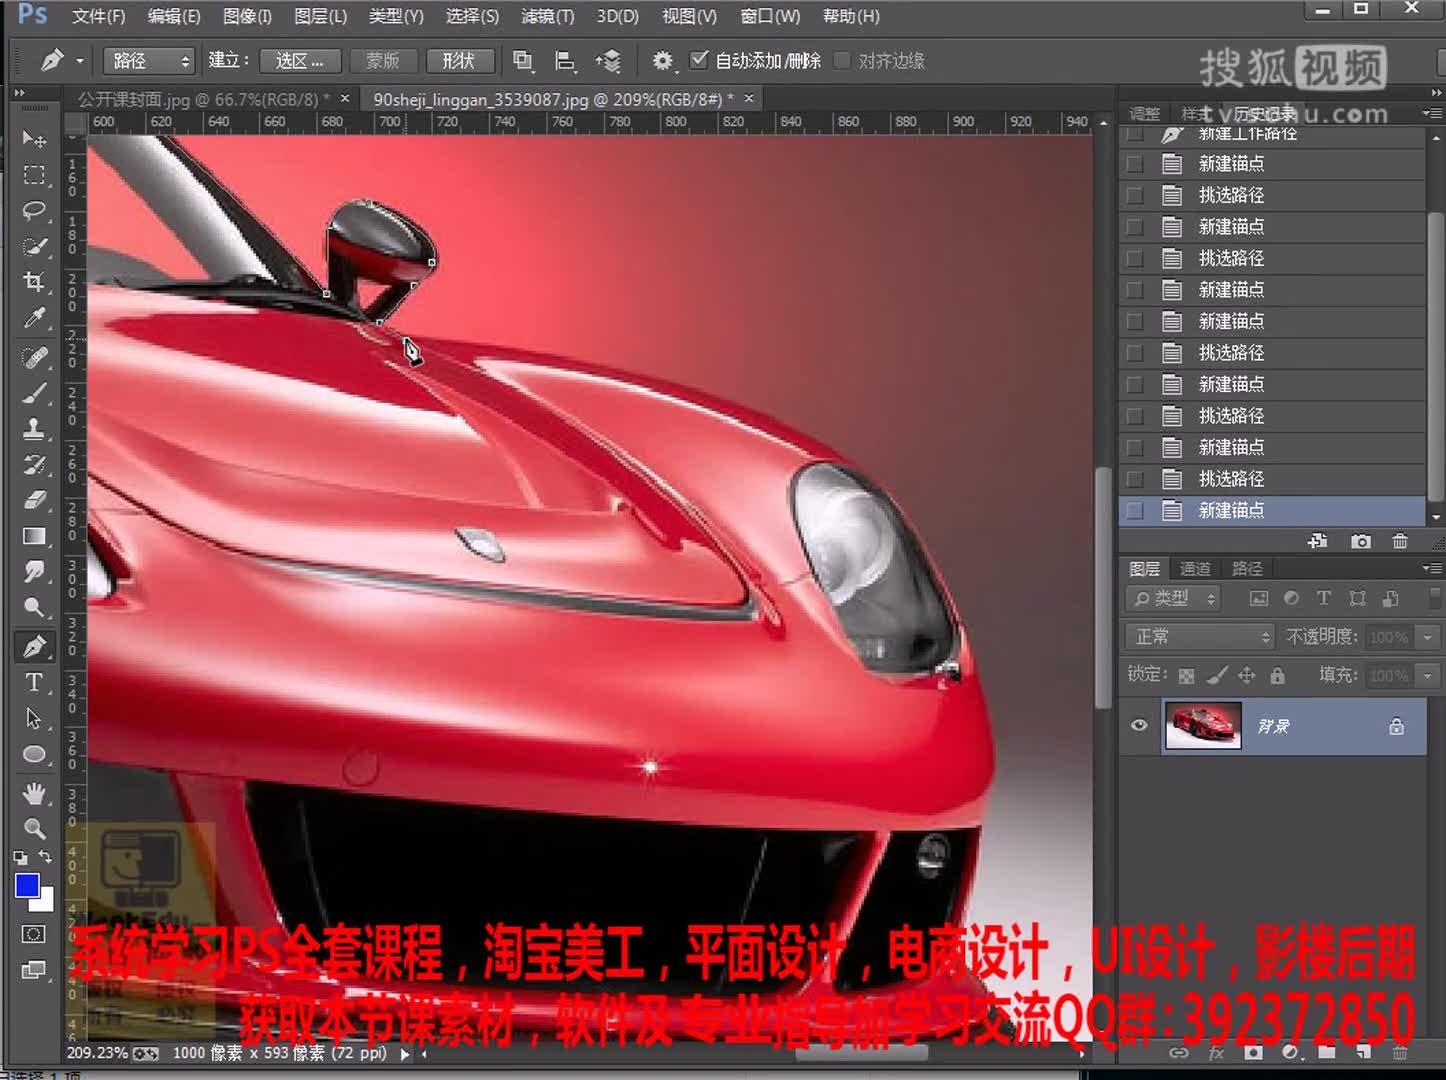Open the 类型 layer filter dropdown
Image resolution: width=1446 pixels, height=1080 pixels.
(1175, 598)
